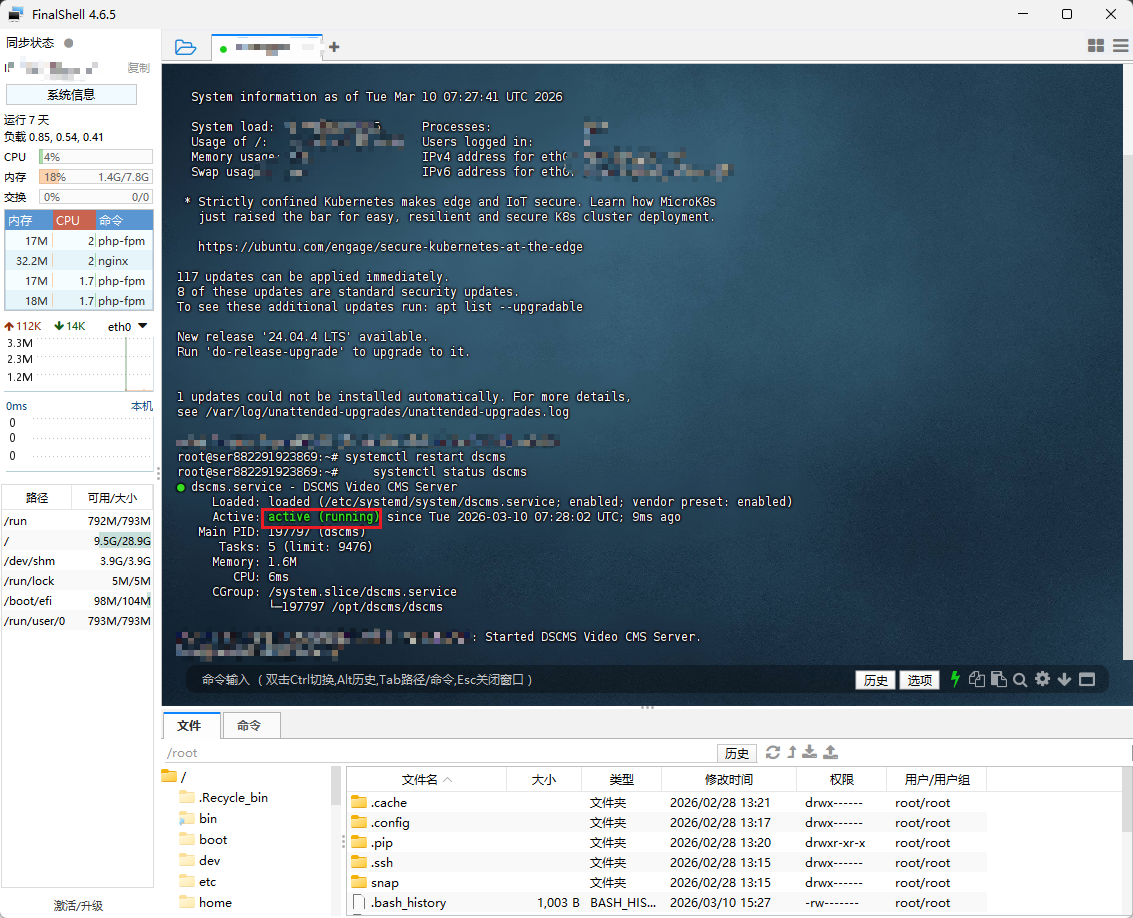Viewport: 1133px width, 918px height.
Task: Open the eth0 network interface dropdown
Action: [142, 326]
